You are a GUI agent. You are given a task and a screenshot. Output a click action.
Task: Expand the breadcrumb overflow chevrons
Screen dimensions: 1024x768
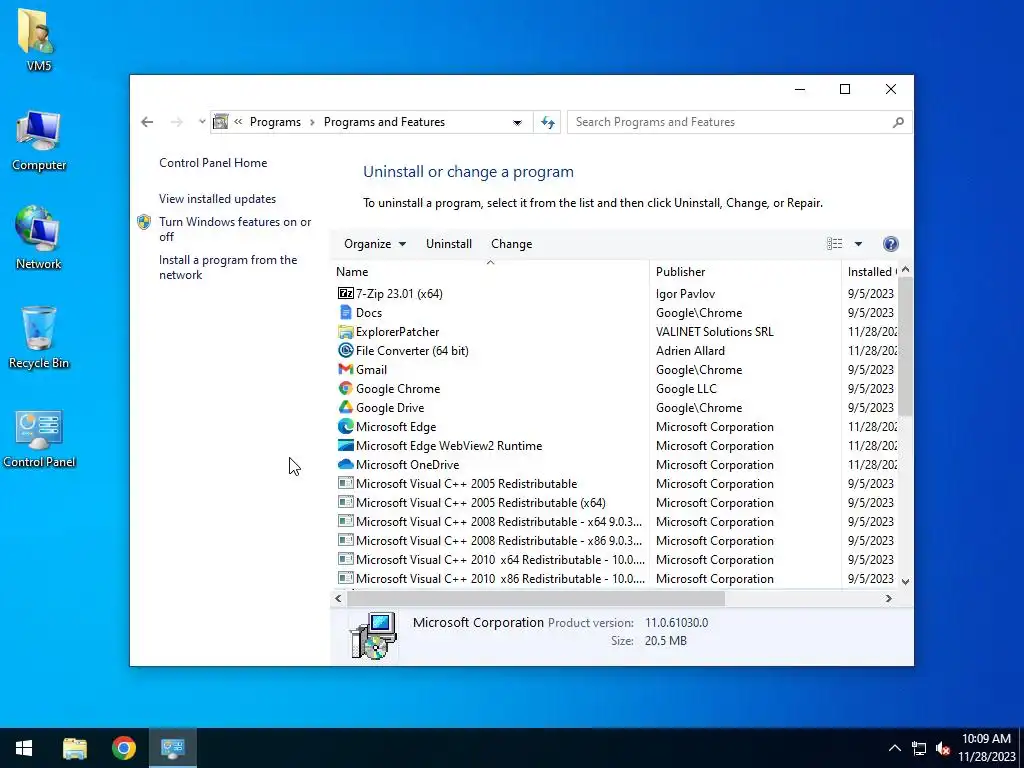click(238, 122)
